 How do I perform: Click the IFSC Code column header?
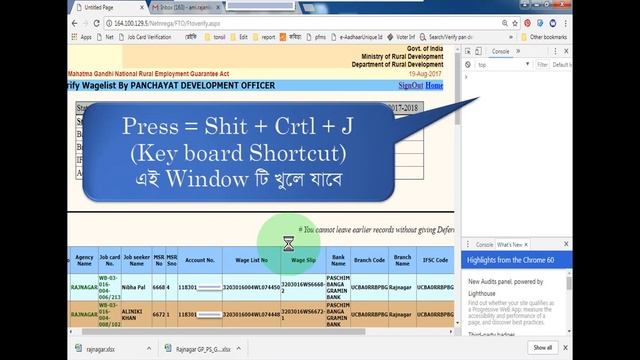435,260
